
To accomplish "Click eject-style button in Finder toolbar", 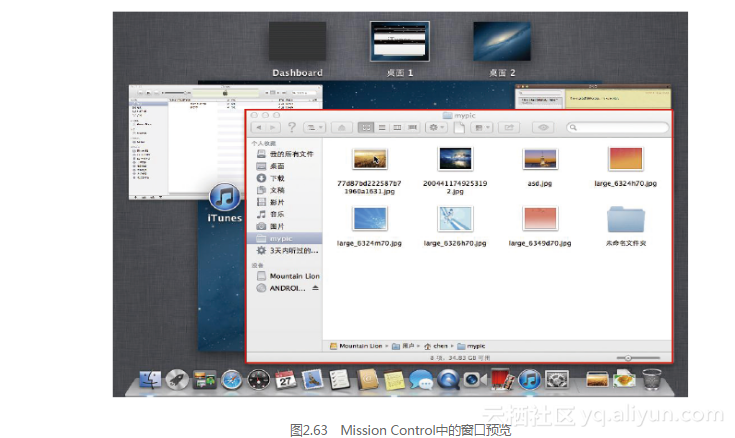I will tap(342, 127).
